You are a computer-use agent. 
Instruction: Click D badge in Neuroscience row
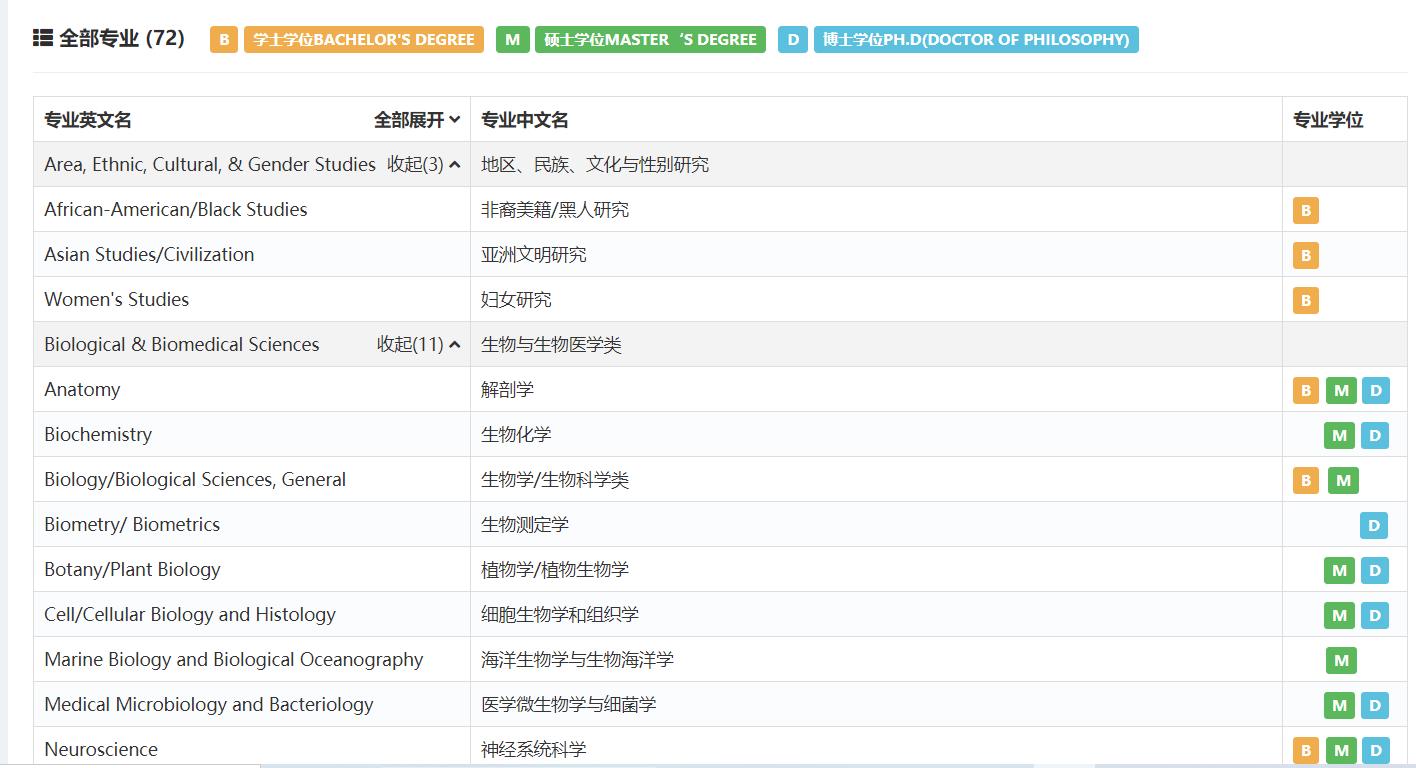click(1375, 750)
